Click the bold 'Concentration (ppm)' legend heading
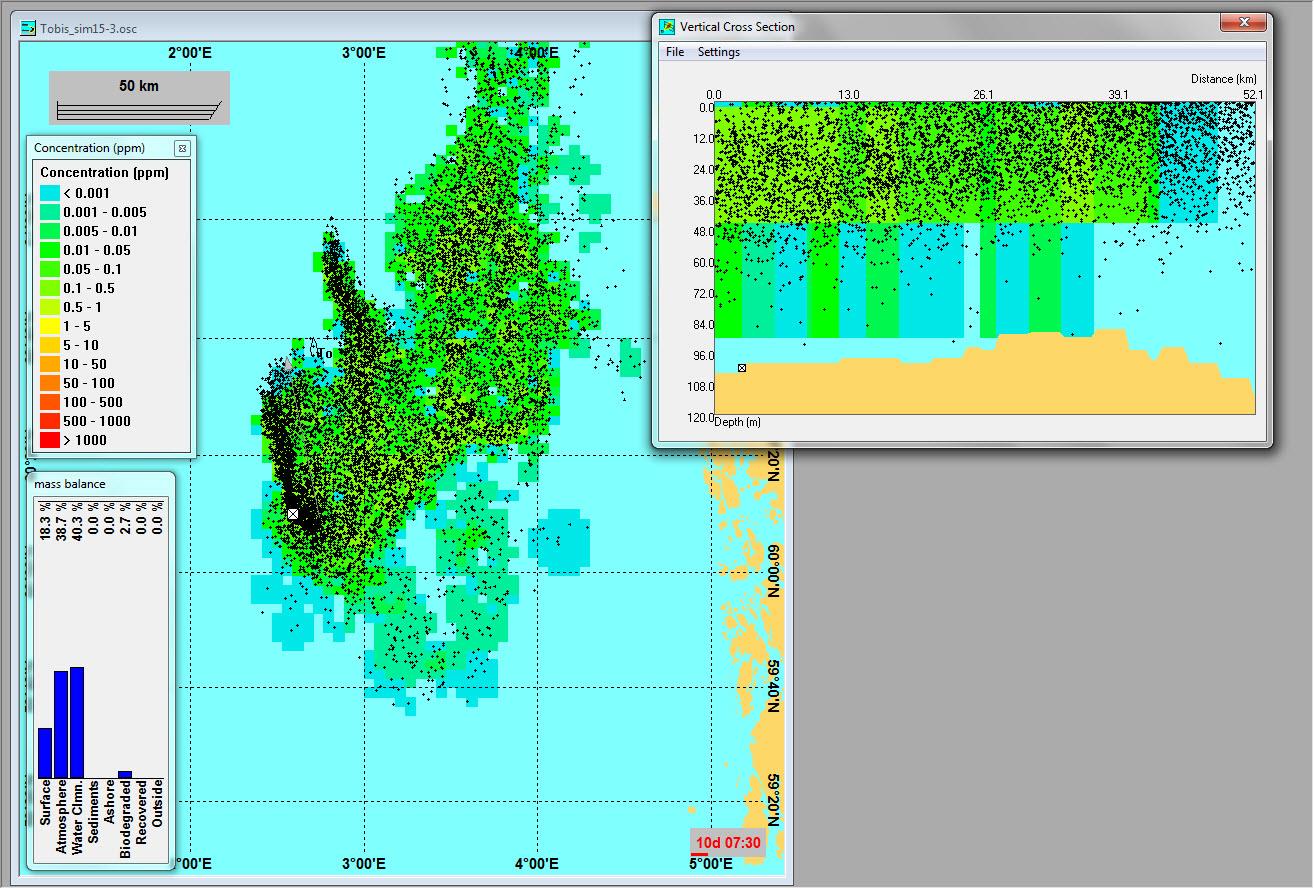Screen dimensions: 1314x889 pyautogui.click(x=105, y=172)
